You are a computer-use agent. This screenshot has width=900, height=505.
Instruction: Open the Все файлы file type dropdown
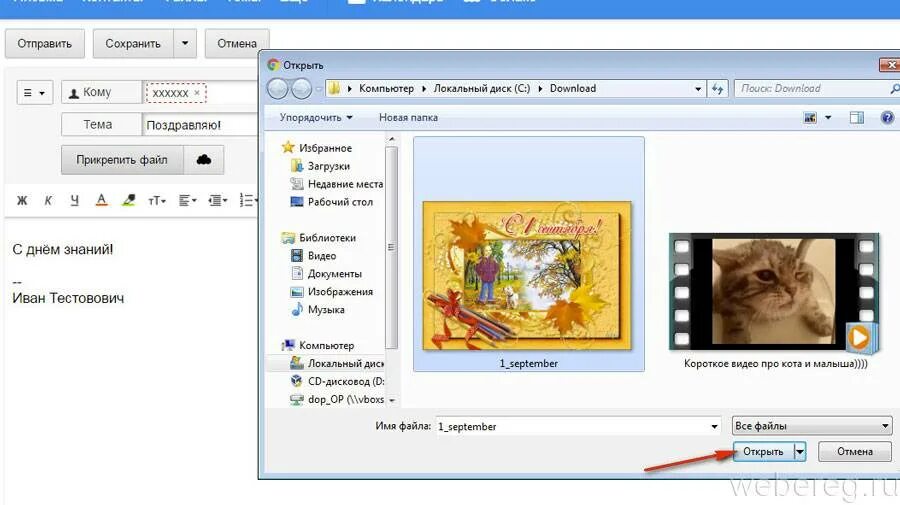pyautogui.click(x=812, y=426)
